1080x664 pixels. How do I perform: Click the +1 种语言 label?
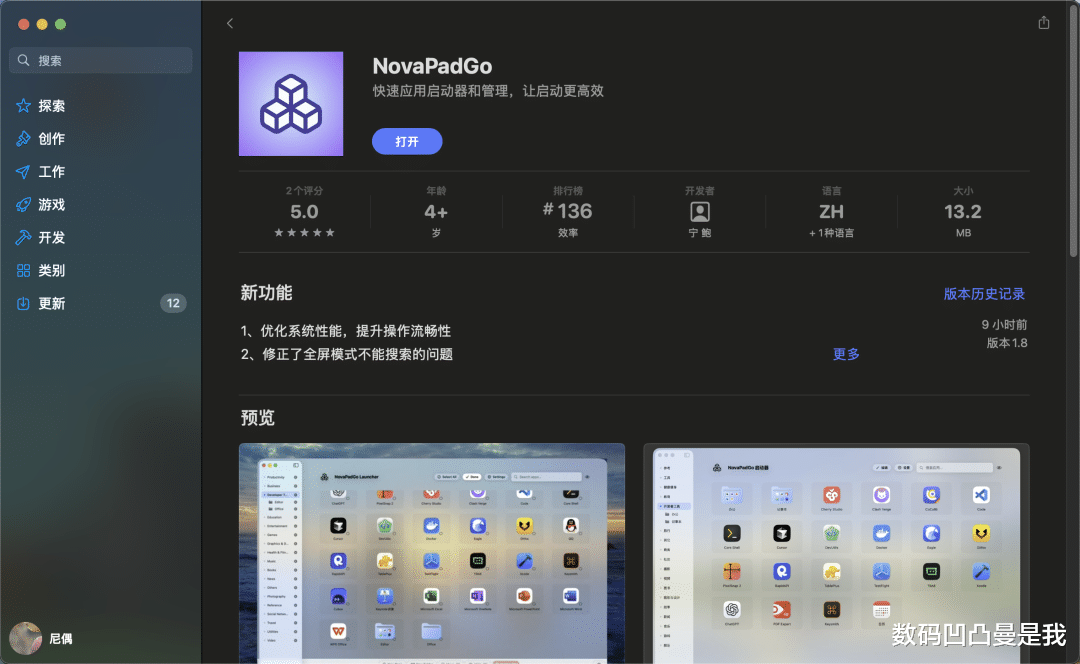[x=831, y=234]
